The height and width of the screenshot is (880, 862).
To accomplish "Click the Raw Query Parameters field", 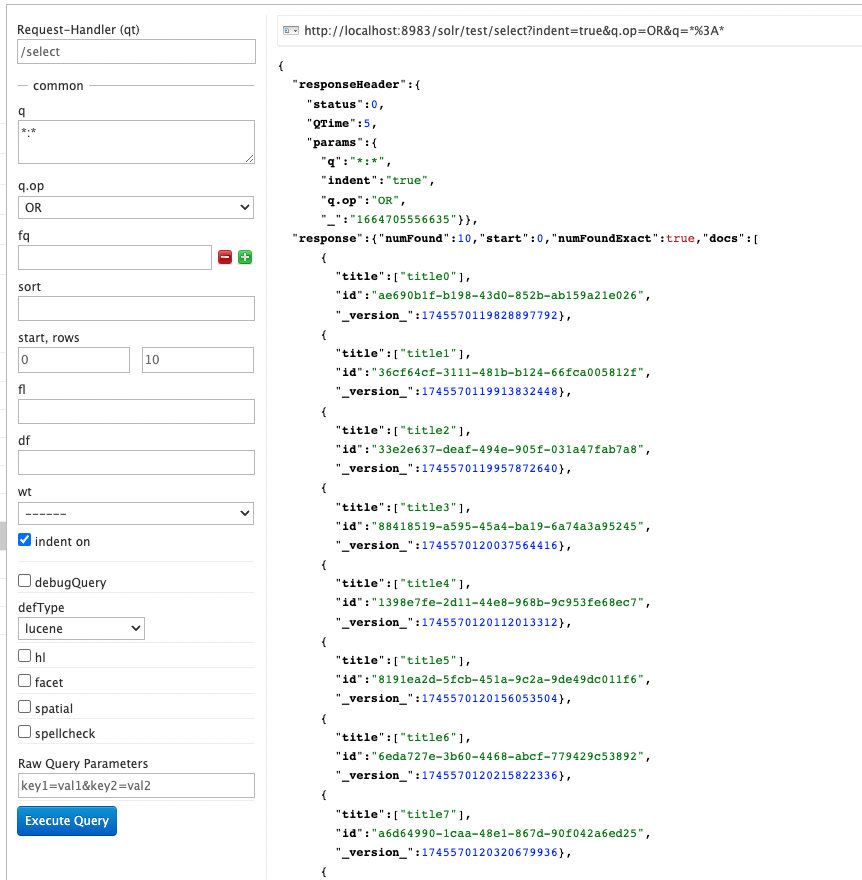I will (x=136, y=786).
